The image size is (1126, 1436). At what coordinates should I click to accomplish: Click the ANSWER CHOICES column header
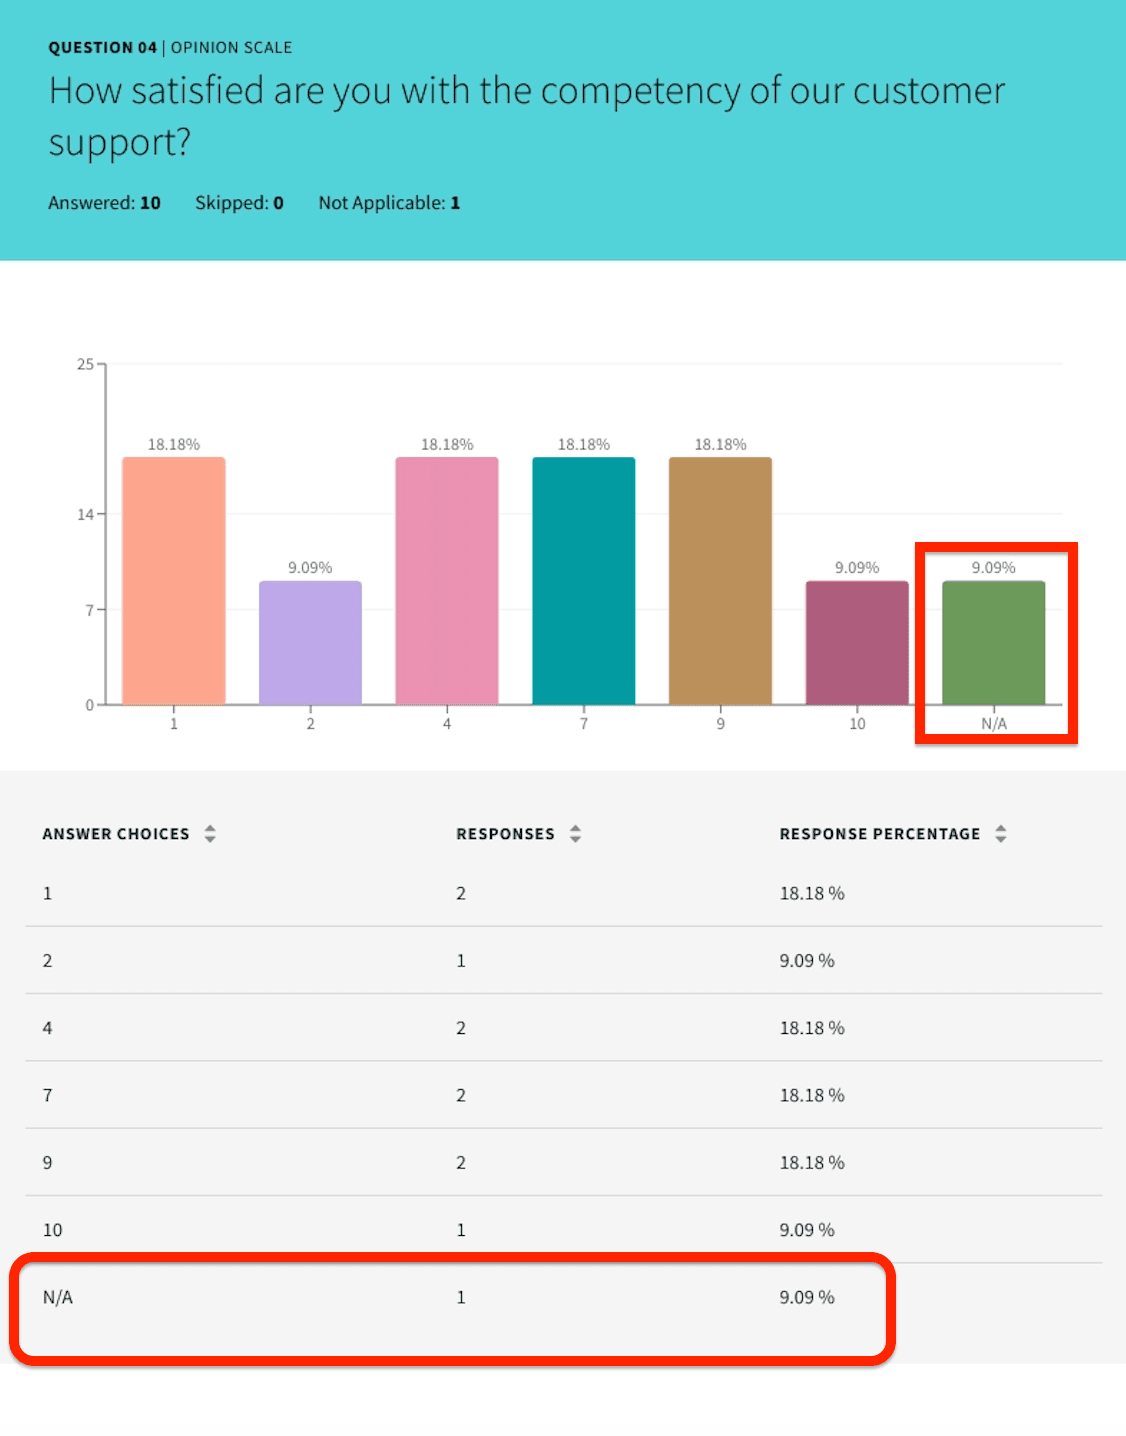[116, 834]
